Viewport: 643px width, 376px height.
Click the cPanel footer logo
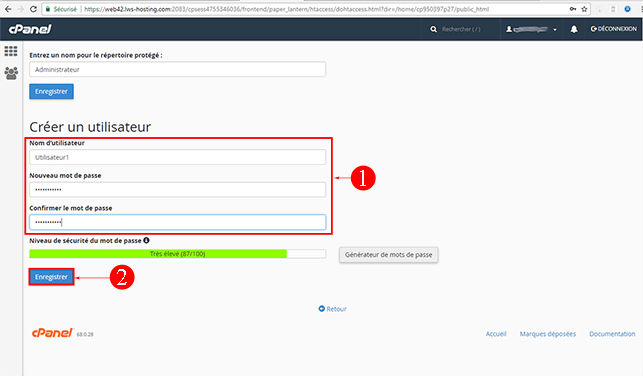52,333
